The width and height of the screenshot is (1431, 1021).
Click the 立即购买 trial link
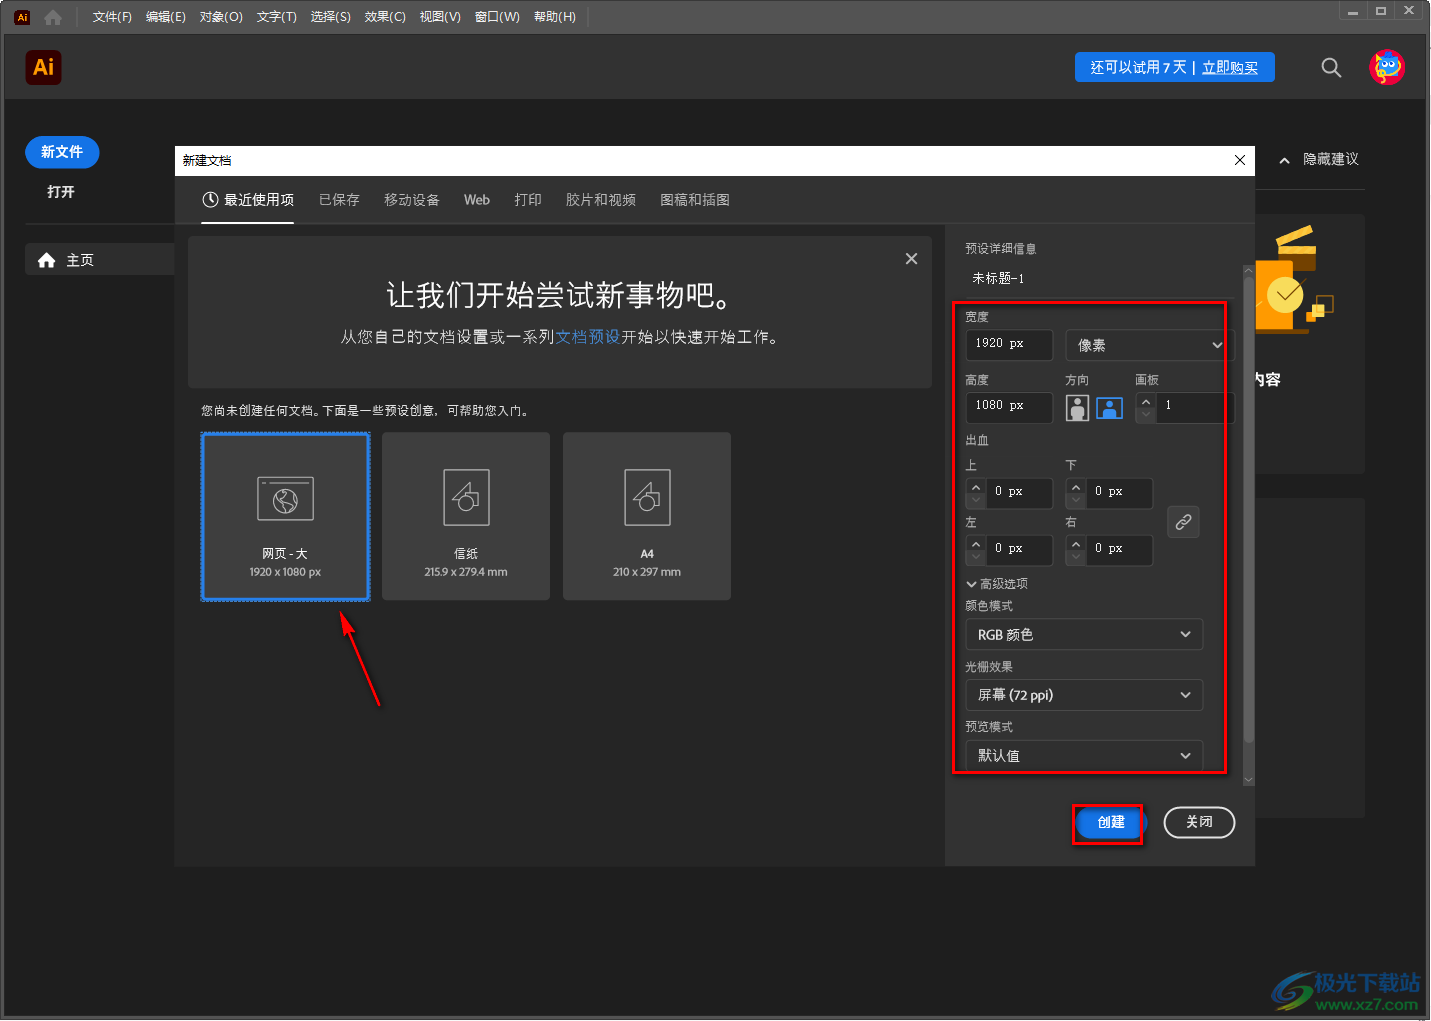point(1230,67)
